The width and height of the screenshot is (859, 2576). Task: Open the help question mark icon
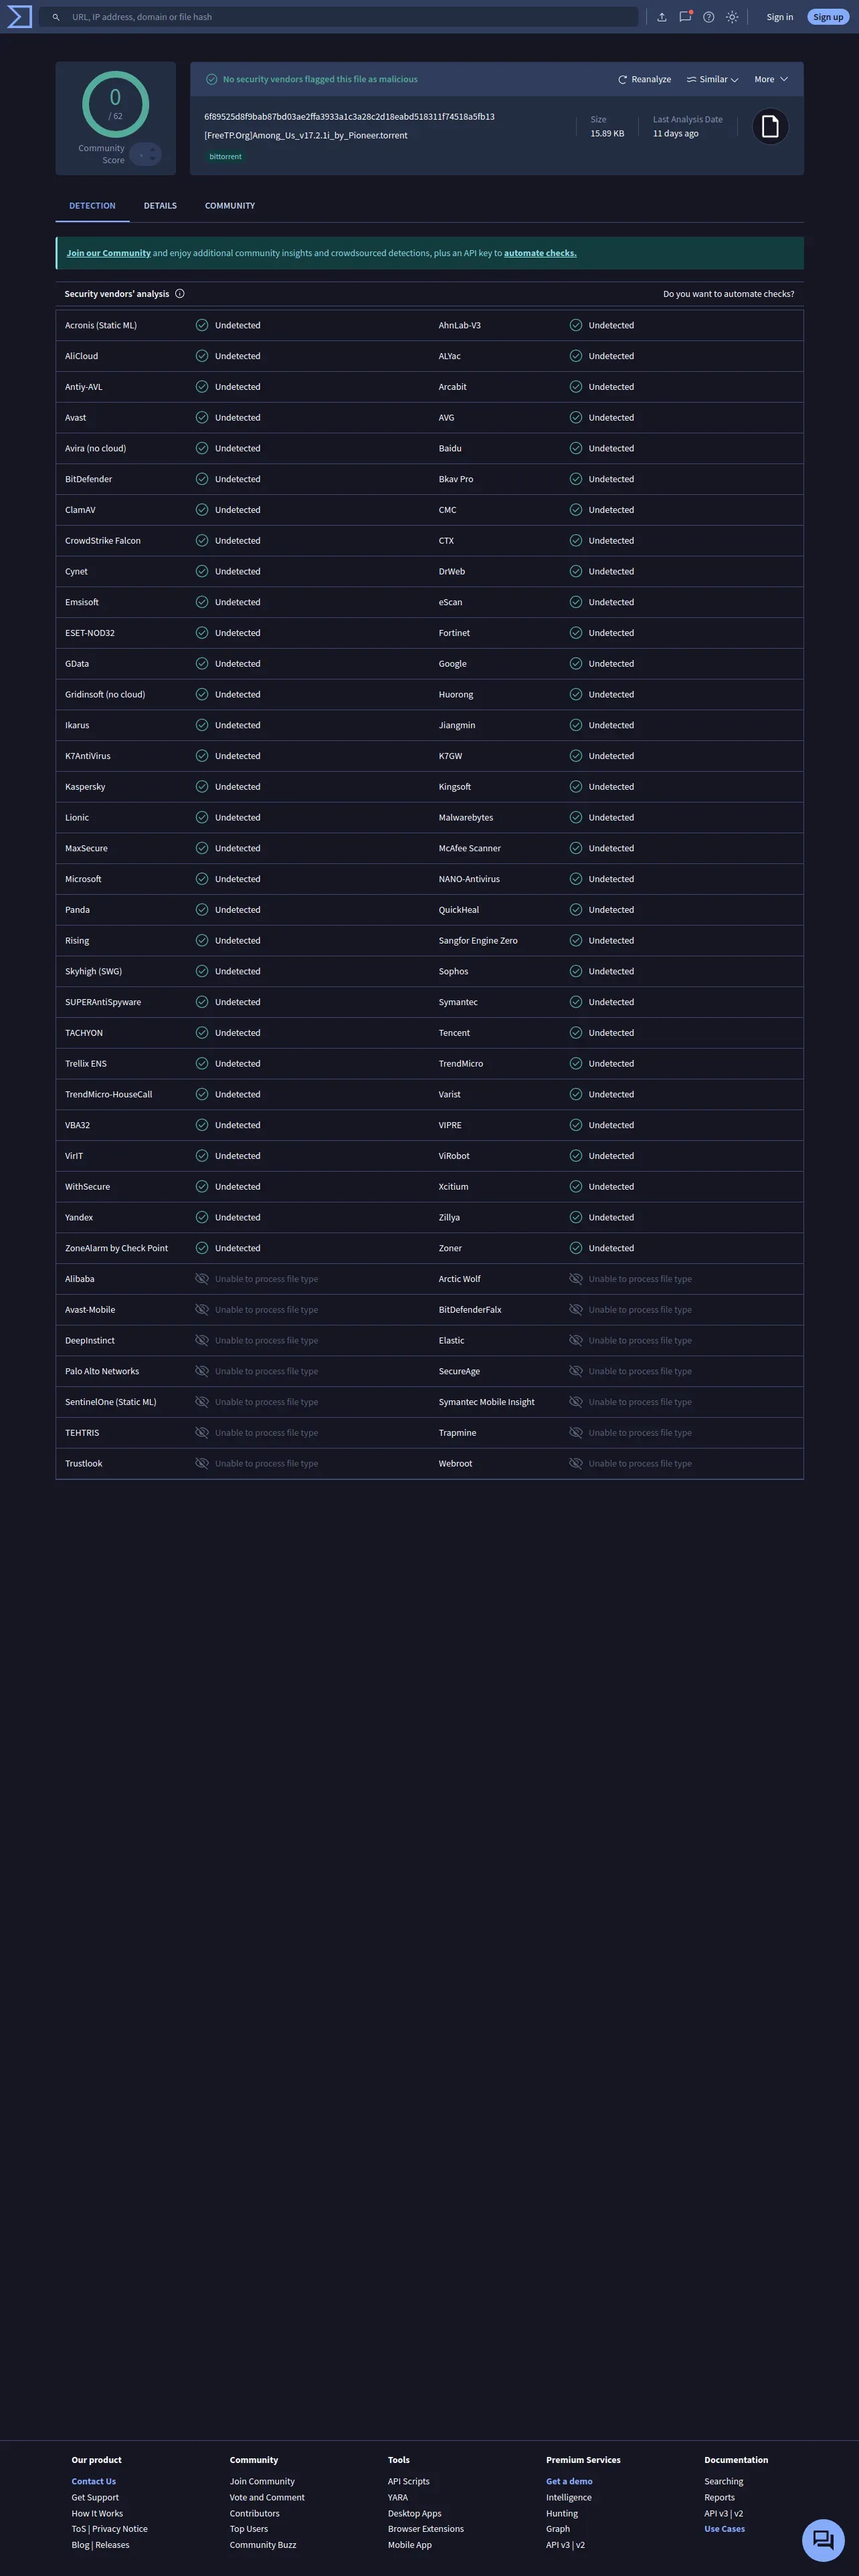coord(709,17)
